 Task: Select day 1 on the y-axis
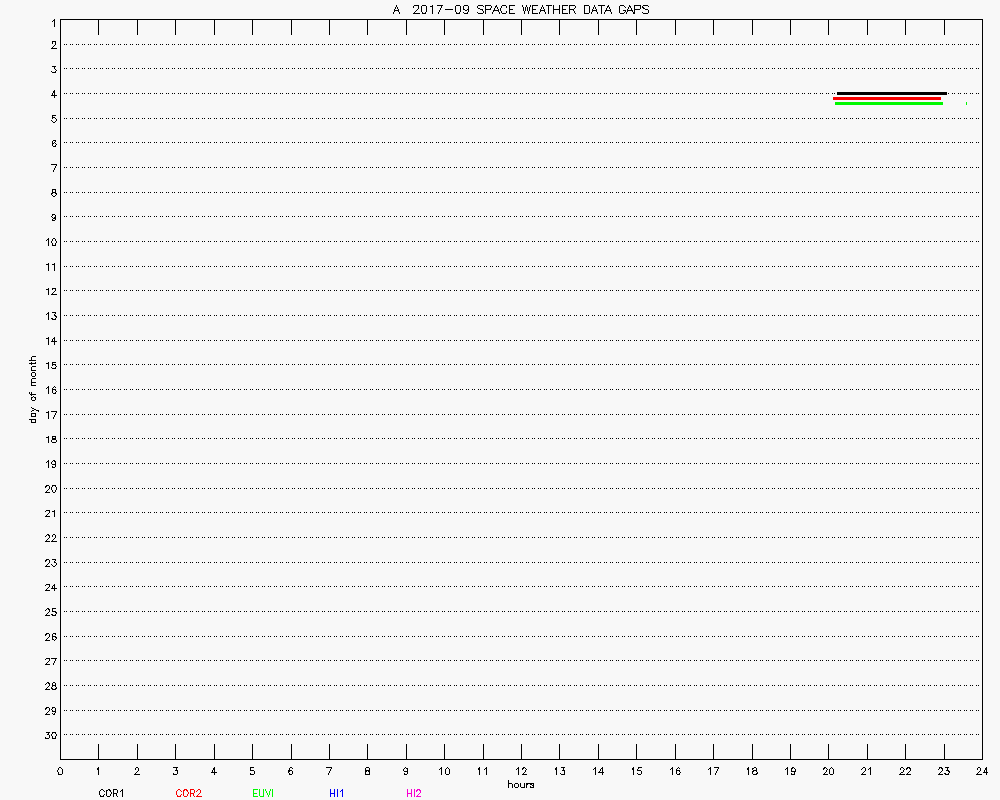[51, 21]
